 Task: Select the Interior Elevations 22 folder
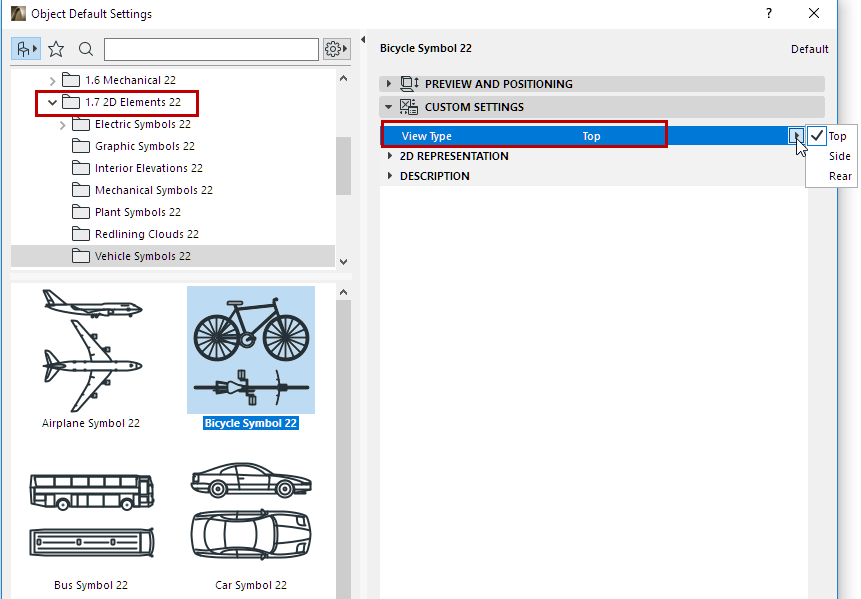point(149,168)
